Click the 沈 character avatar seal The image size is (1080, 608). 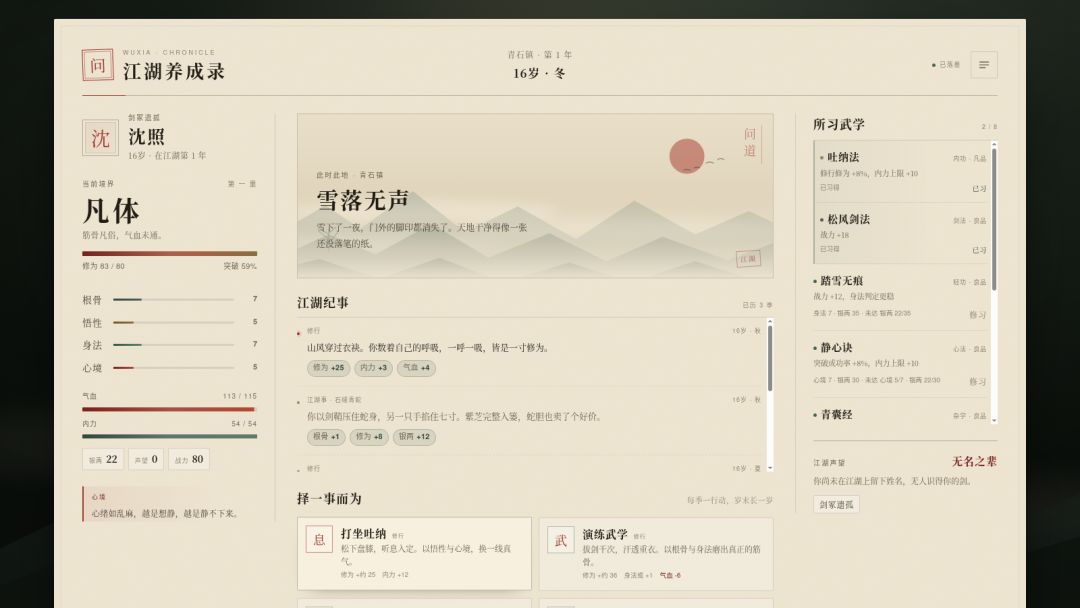tap(100, 138)
